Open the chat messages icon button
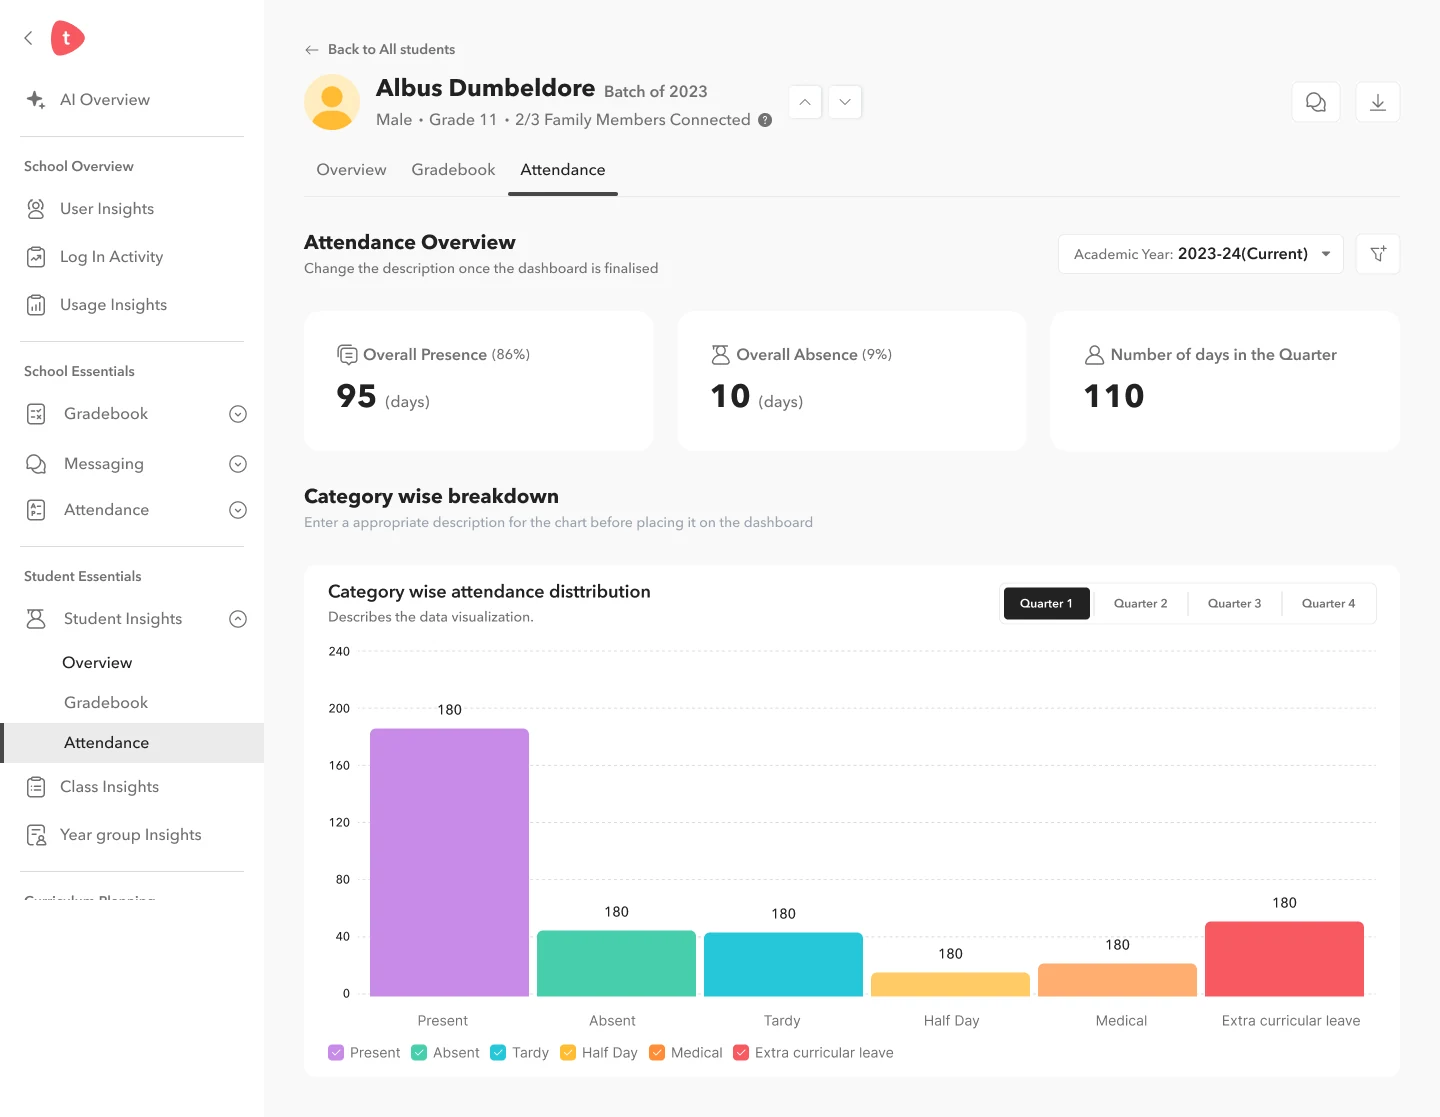1440x1117 pixels. click(1316, 102)
